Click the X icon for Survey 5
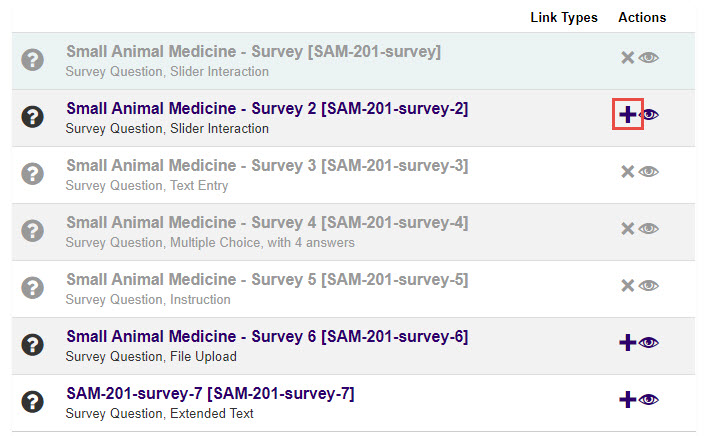Image resolution: width=704 pixels, height=436 pixels. [x=627, y=286]
